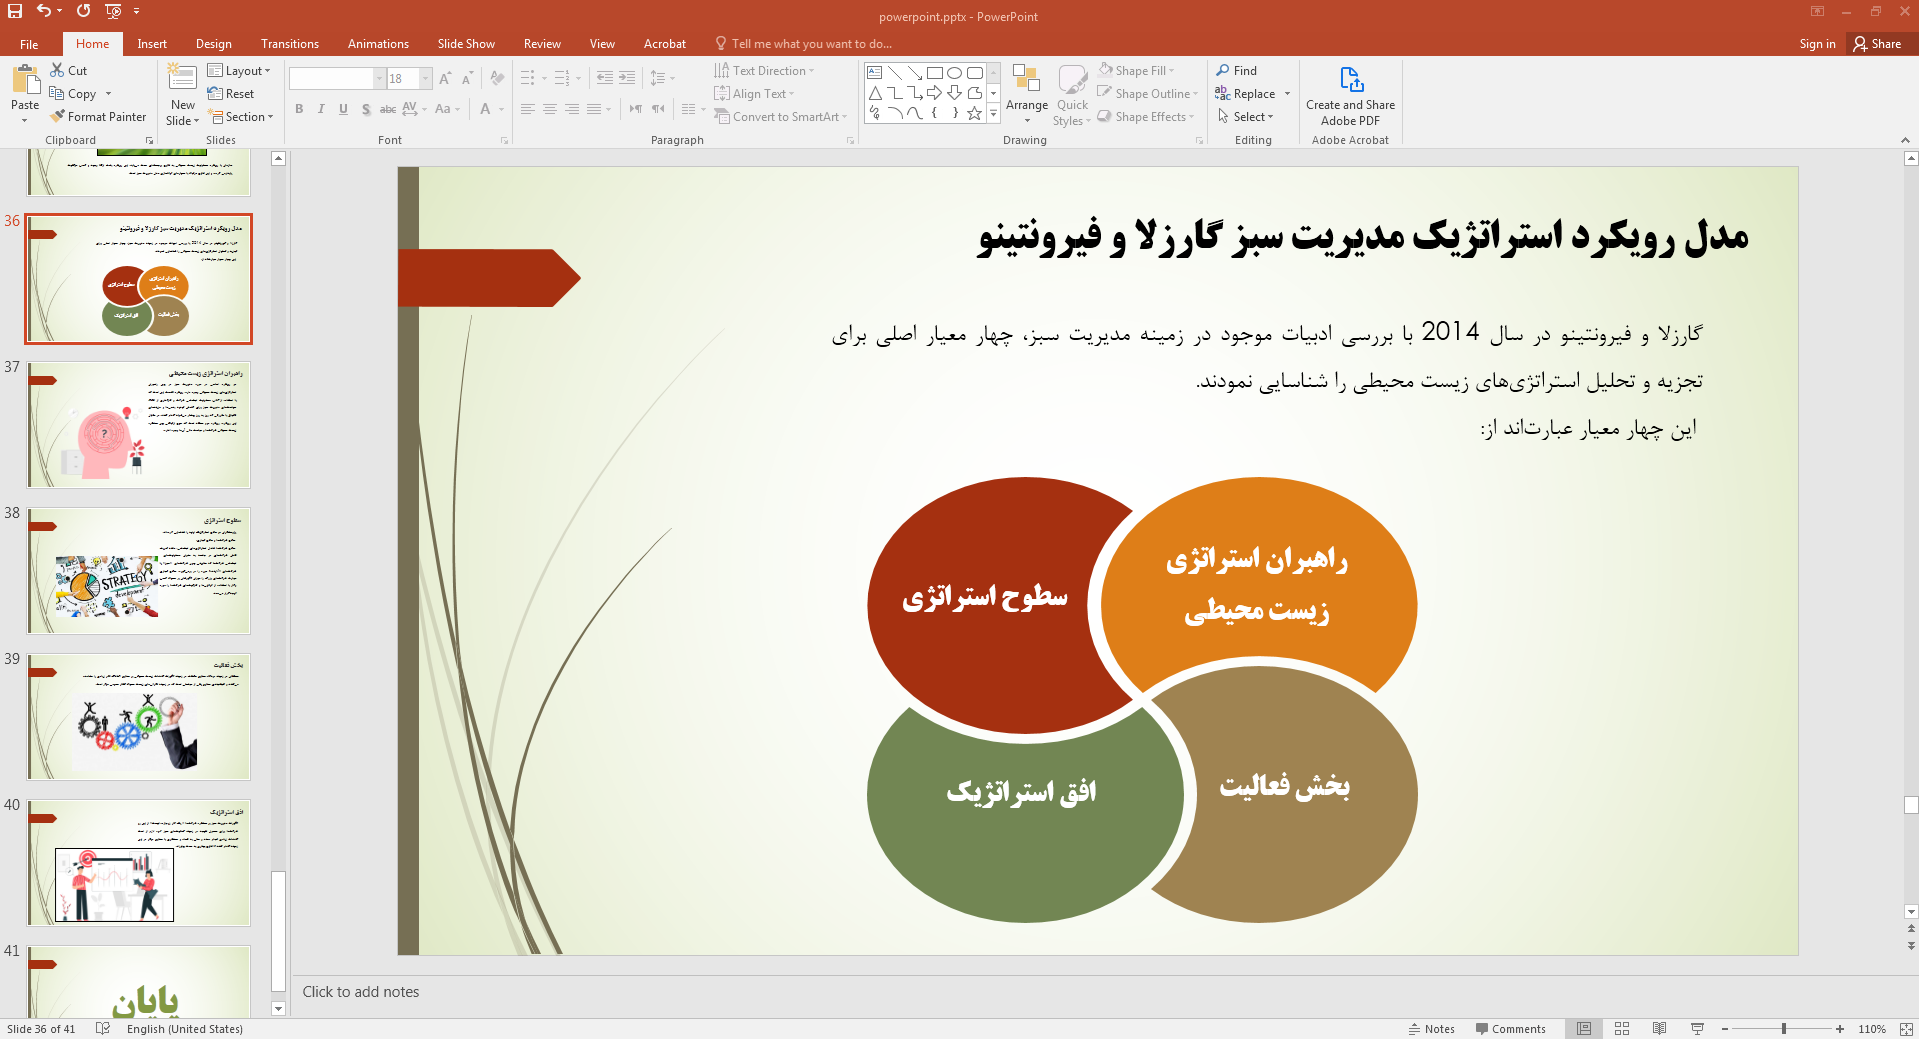1919x1039 pixels.
Task: Open the Section dropdown
Action: [x=241, y=117]
